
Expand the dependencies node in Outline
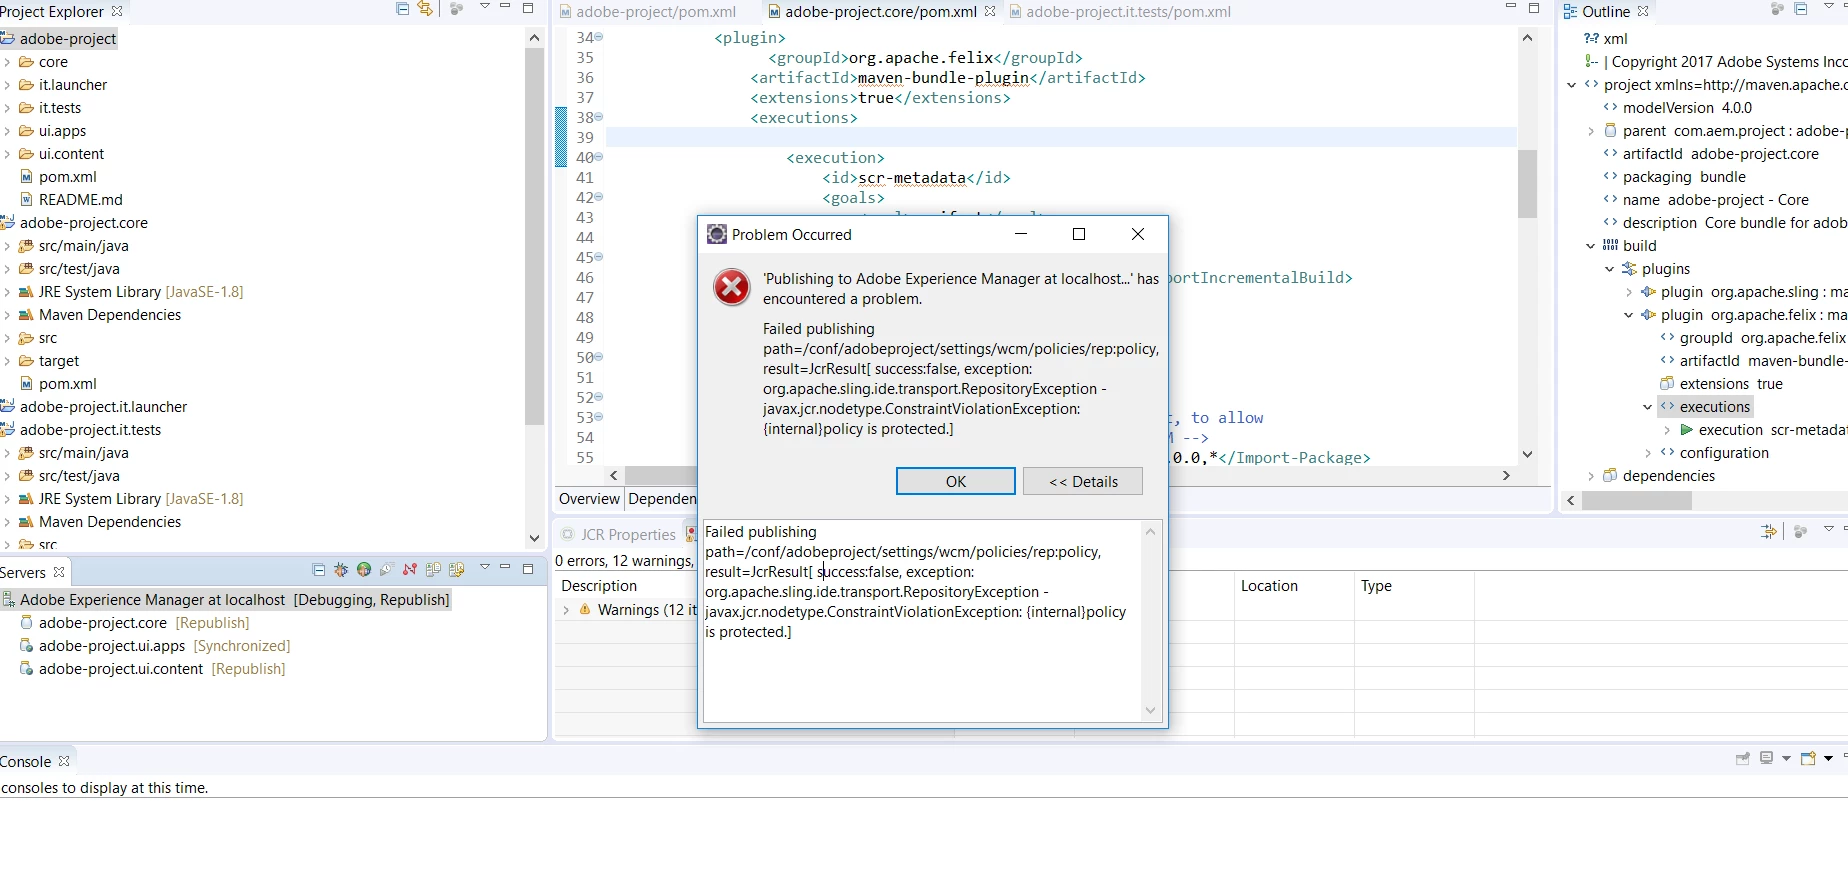click(x=1591, y=476)
